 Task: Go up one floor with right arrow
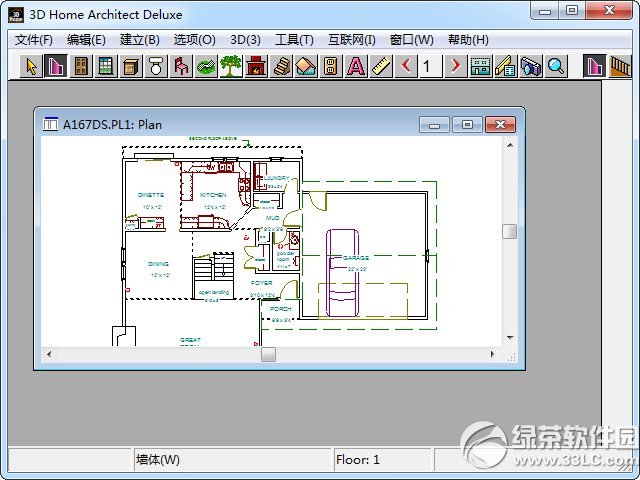(x=456, y=66)
